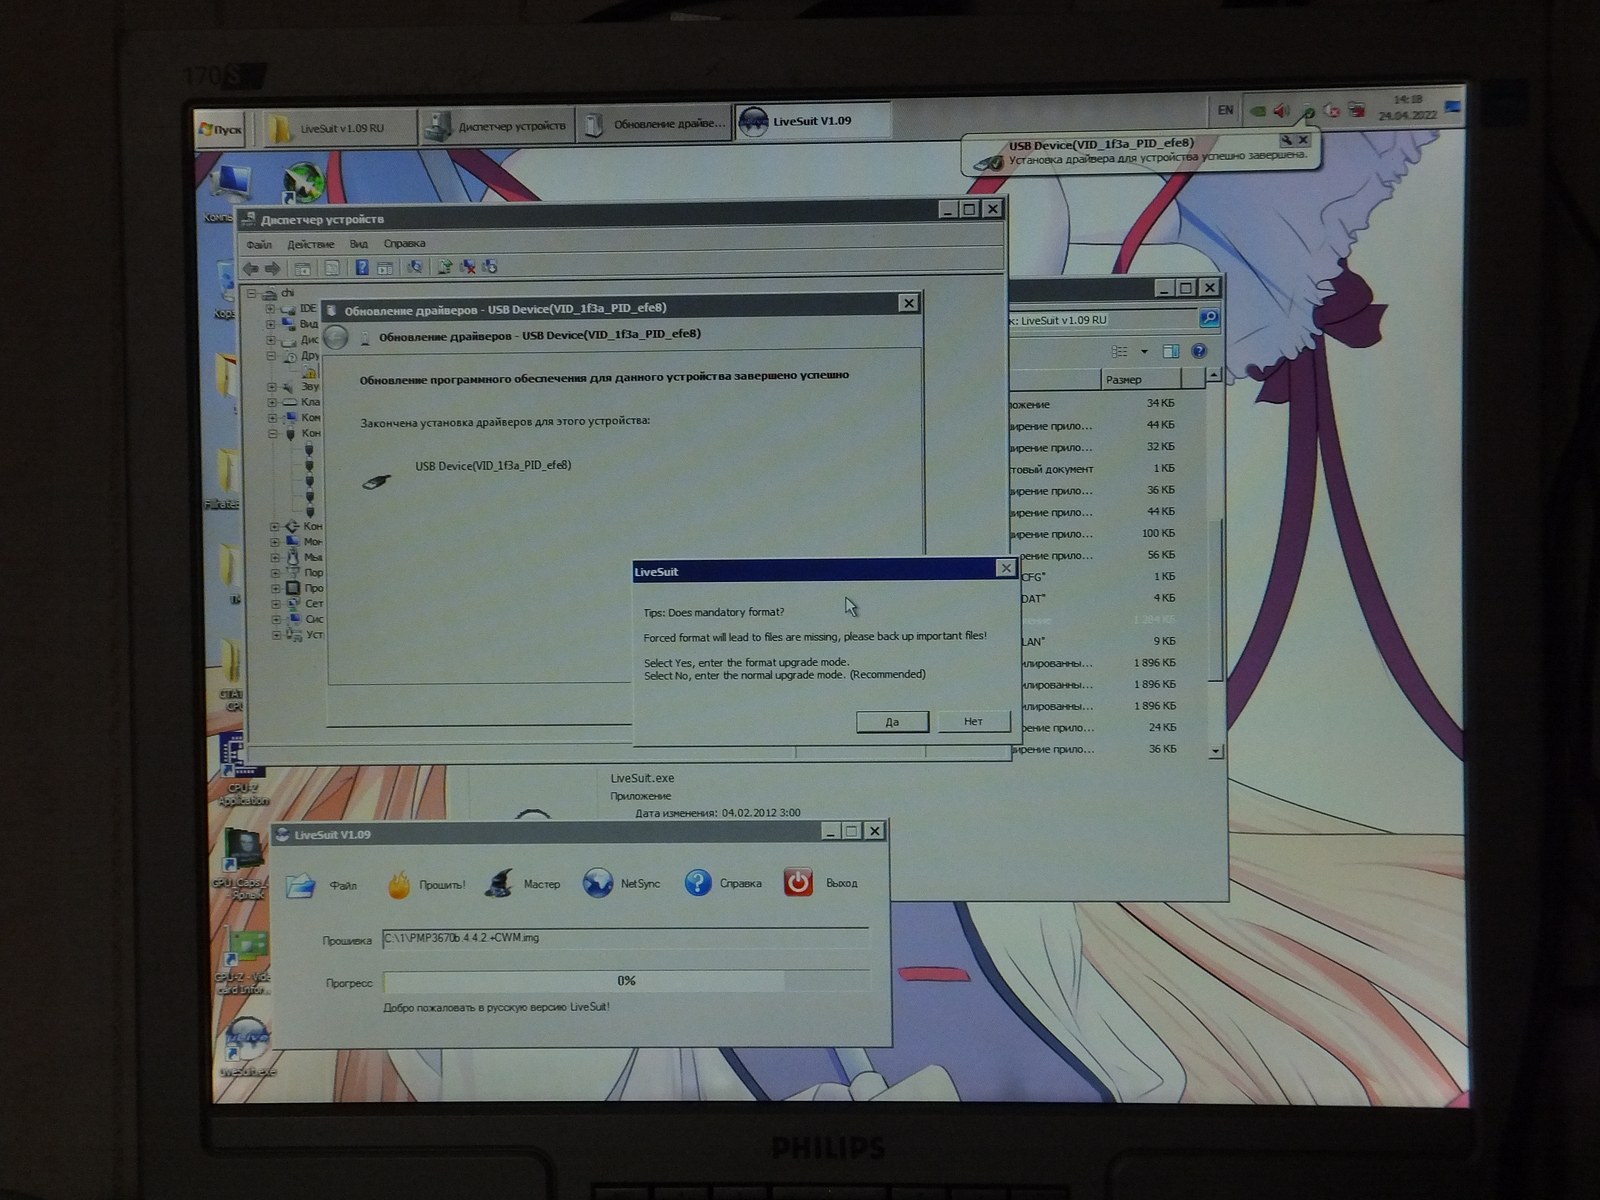Click Update driver toolbar icon in Device Manager
1600x1200 pixels.
[445, 267]
